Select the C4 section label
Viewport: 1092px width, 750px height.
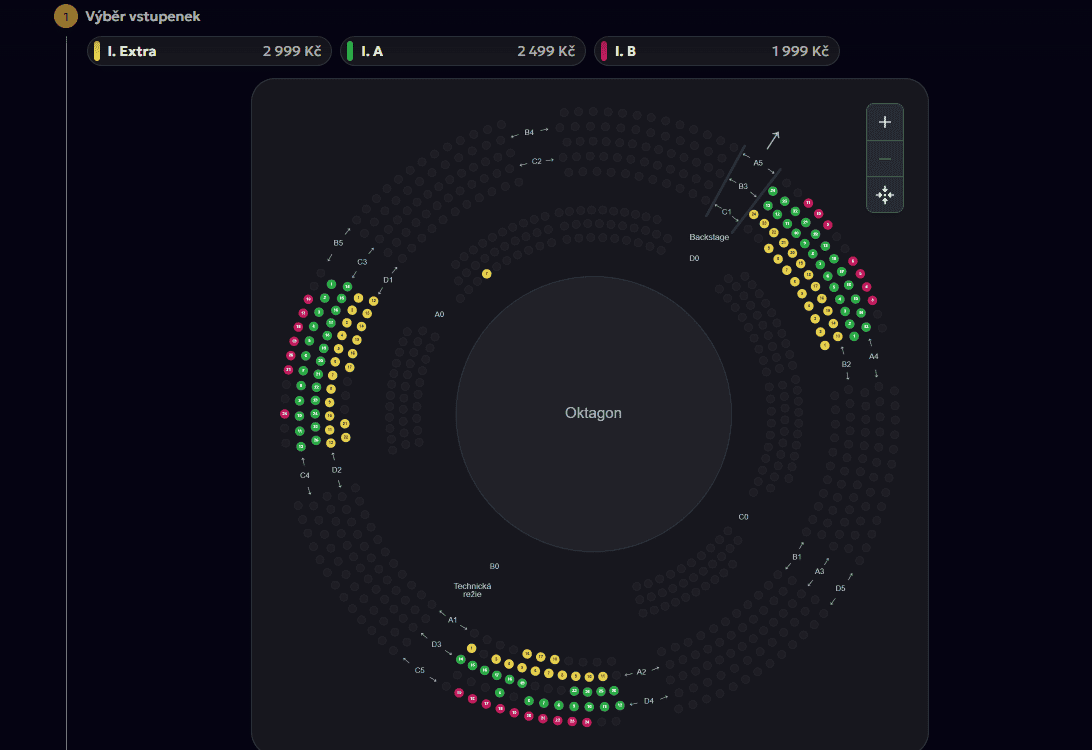tap(304, 476)
